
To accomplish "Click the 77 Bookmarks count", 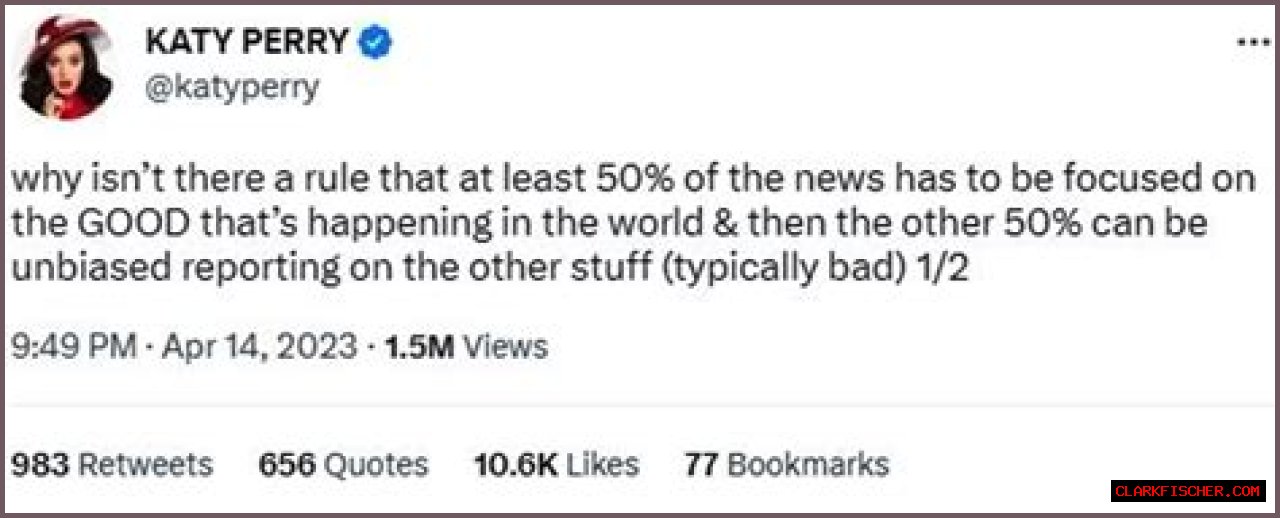I will pyautogui.click(x=786, y=464).
